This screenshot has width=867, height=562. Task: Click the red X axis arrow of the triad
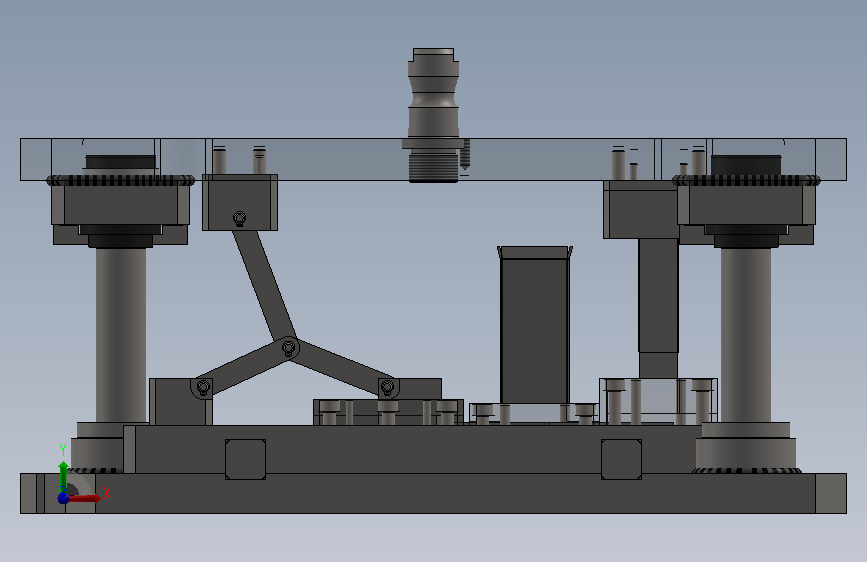[84, 498]
